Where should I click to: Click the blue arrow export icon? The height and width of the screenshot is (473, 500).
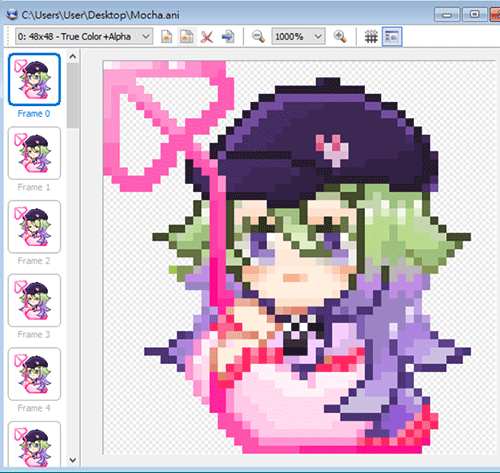pos(228,37)
